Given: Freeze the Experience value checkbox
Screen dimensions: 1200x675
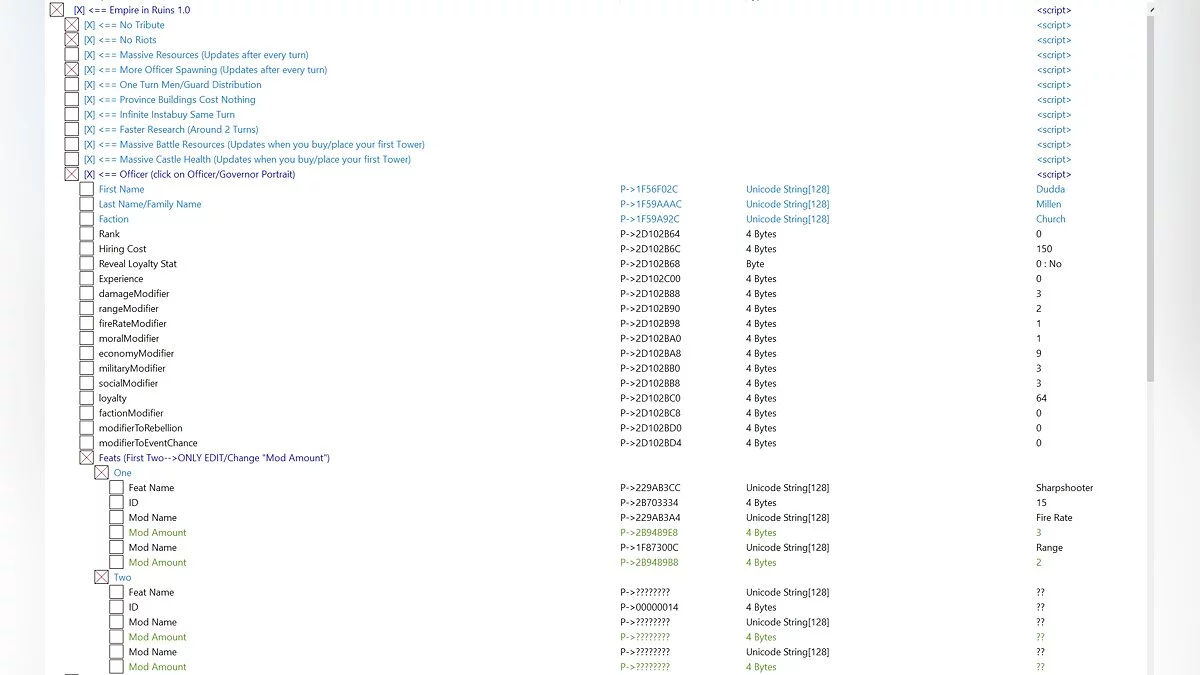Looking at the screenshot, I should pos(87,279).
